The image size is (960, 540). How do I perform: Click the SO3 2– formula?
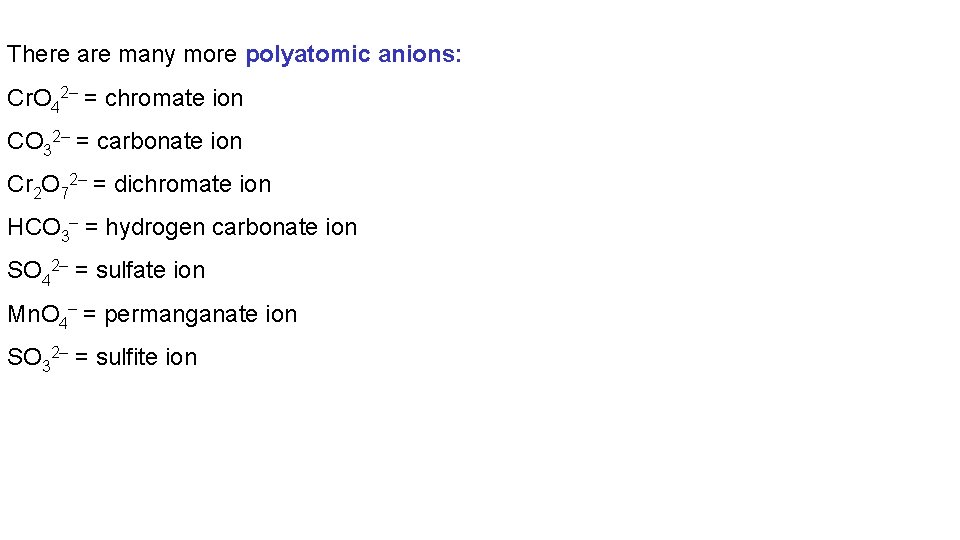(x=37, y=358)
